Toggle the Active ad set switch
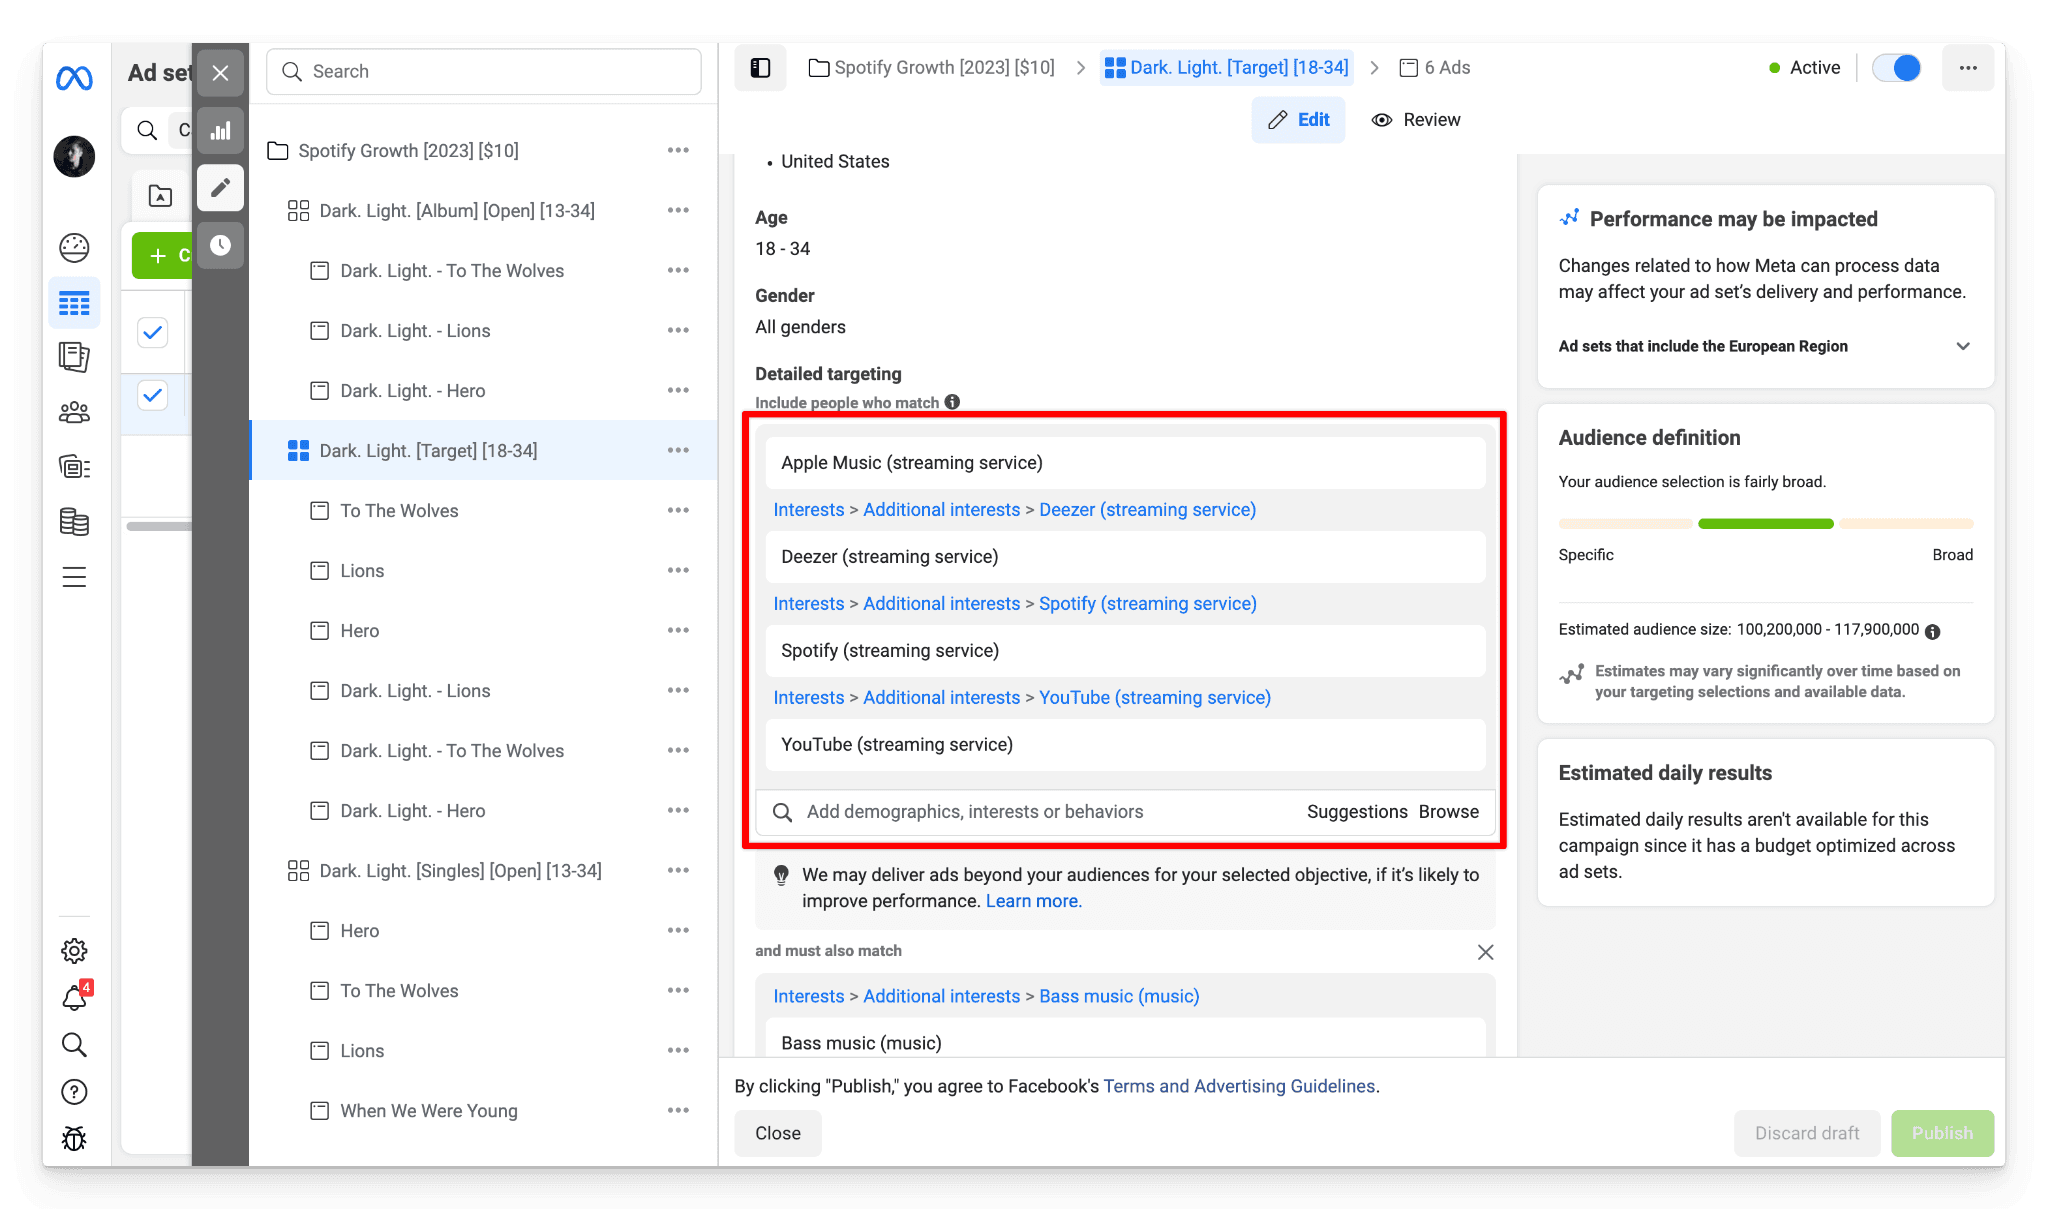This screenshot has height=1209, width=2048. [1896, 68]
